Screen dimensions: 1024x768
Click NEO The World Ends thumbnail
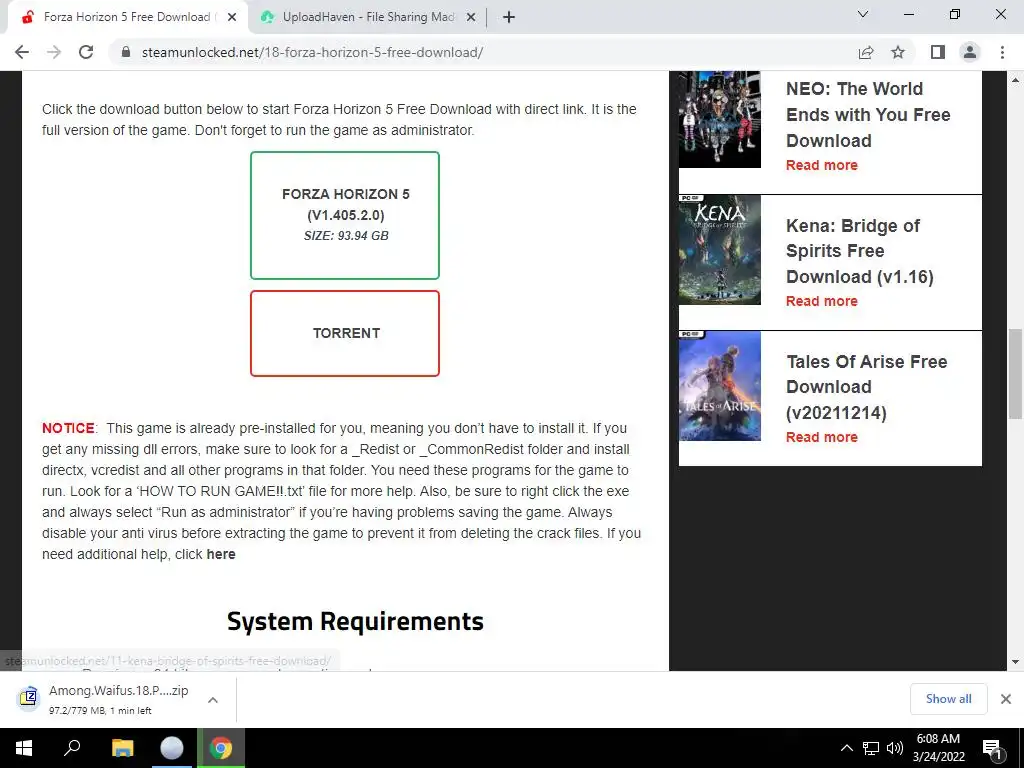pos(720,119)
